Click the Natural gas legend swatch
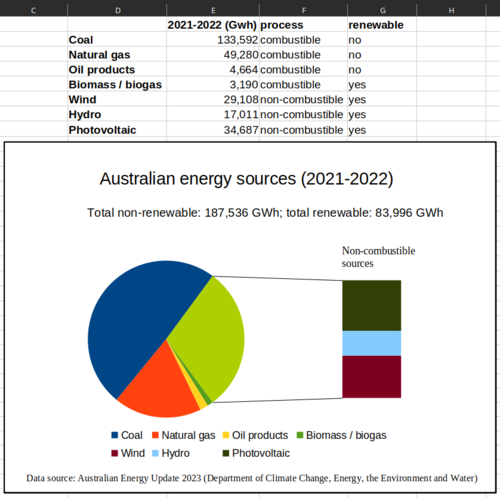The width and height of the screenshot is (500, 498). click(x=155, y=435)
